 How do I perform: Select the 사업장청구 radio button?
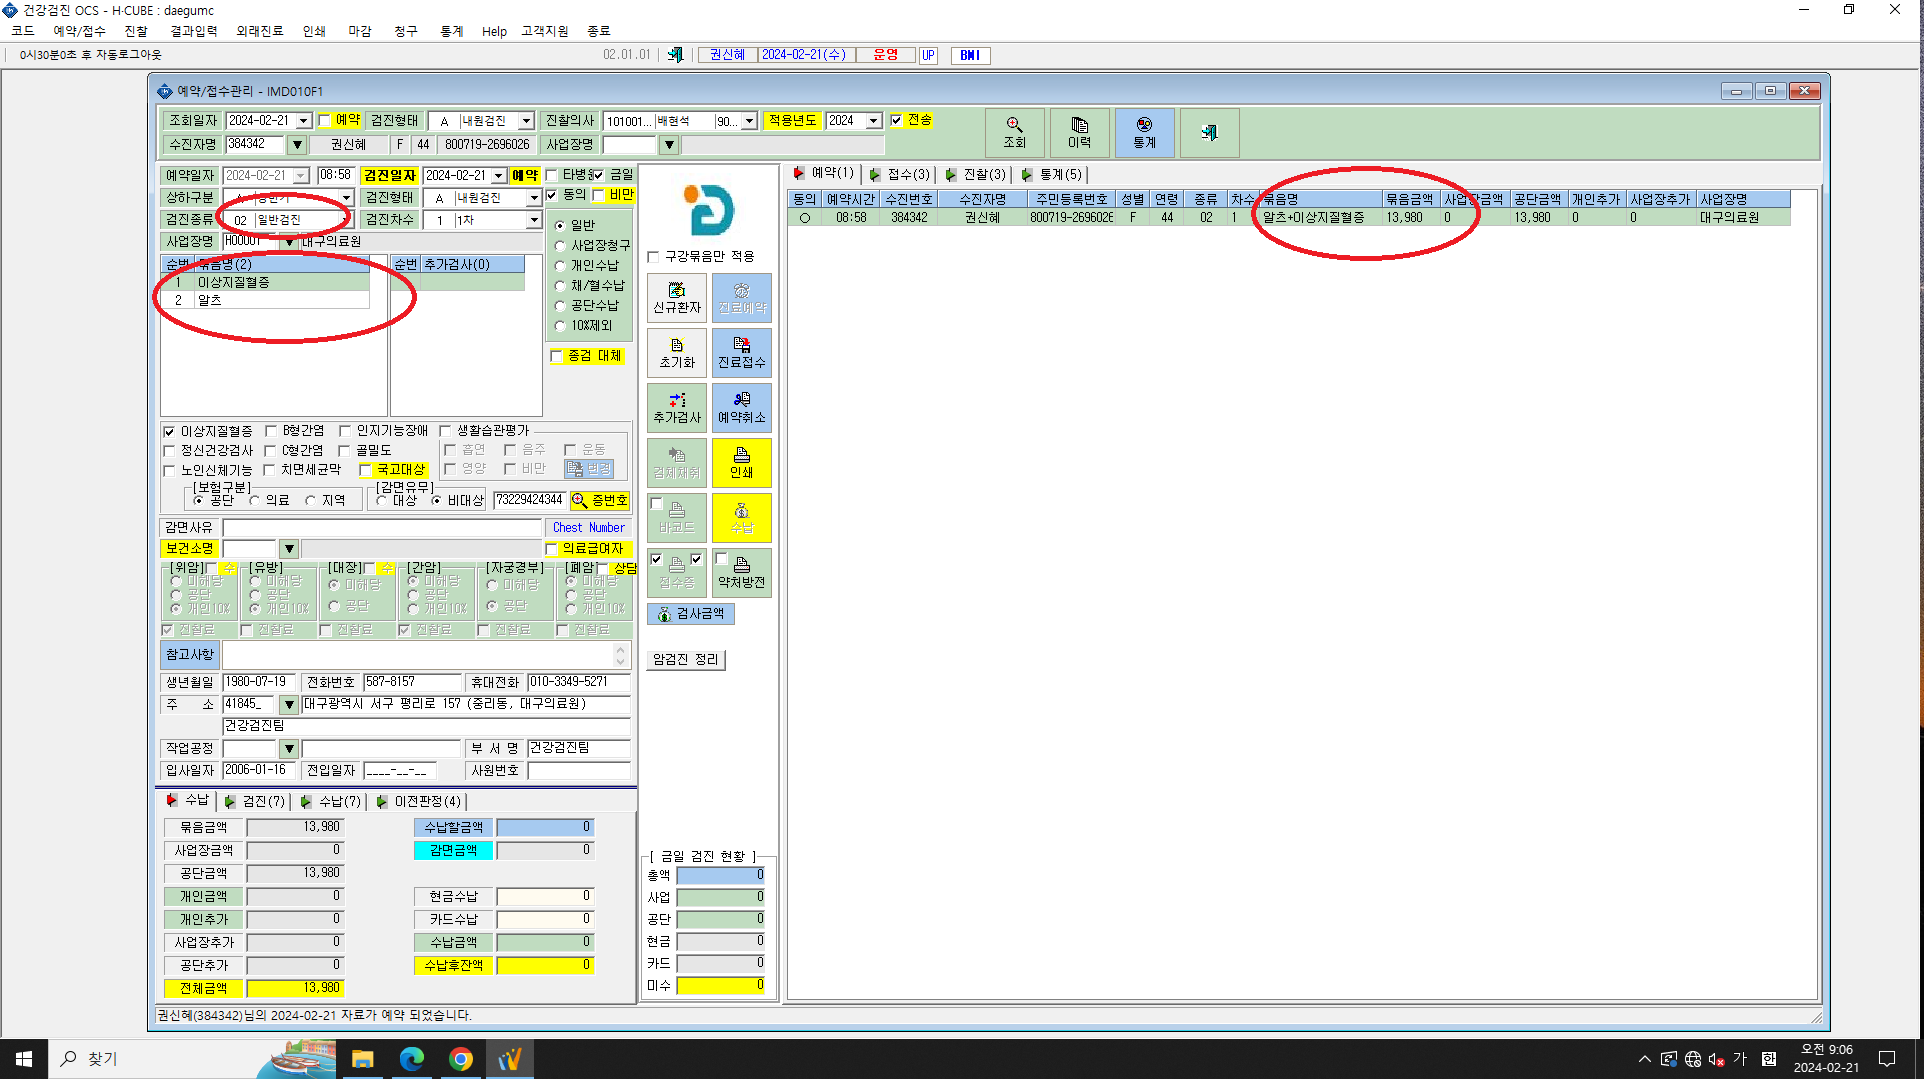560,246
